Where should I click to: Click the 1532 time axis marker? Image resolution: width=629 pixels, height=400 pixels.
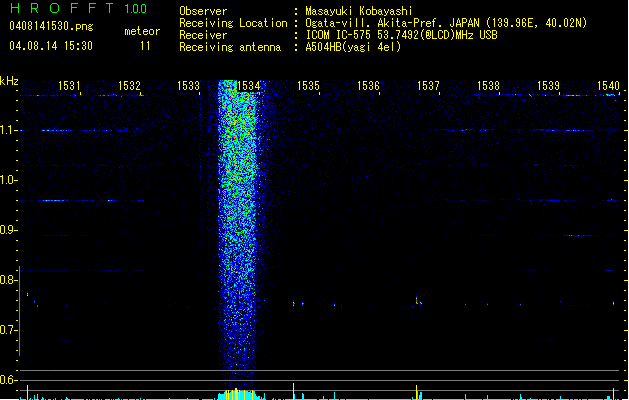[130, 86]
